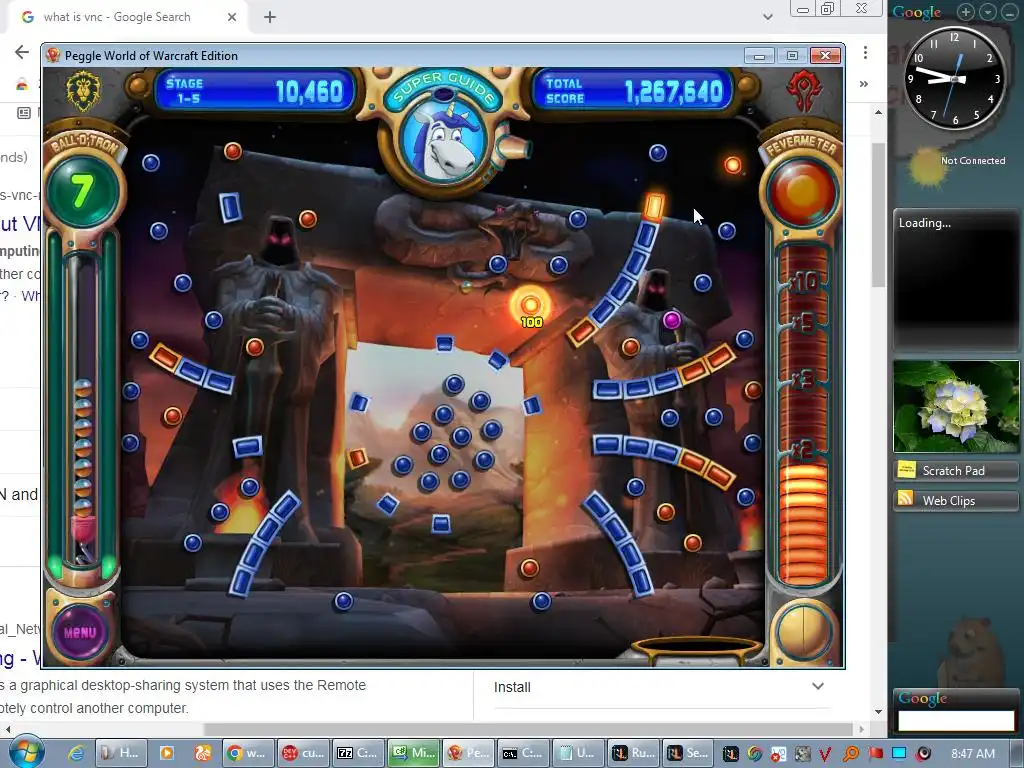1024x768 pixels.
Task: Click the red Horde emblem
Action: 803,90
